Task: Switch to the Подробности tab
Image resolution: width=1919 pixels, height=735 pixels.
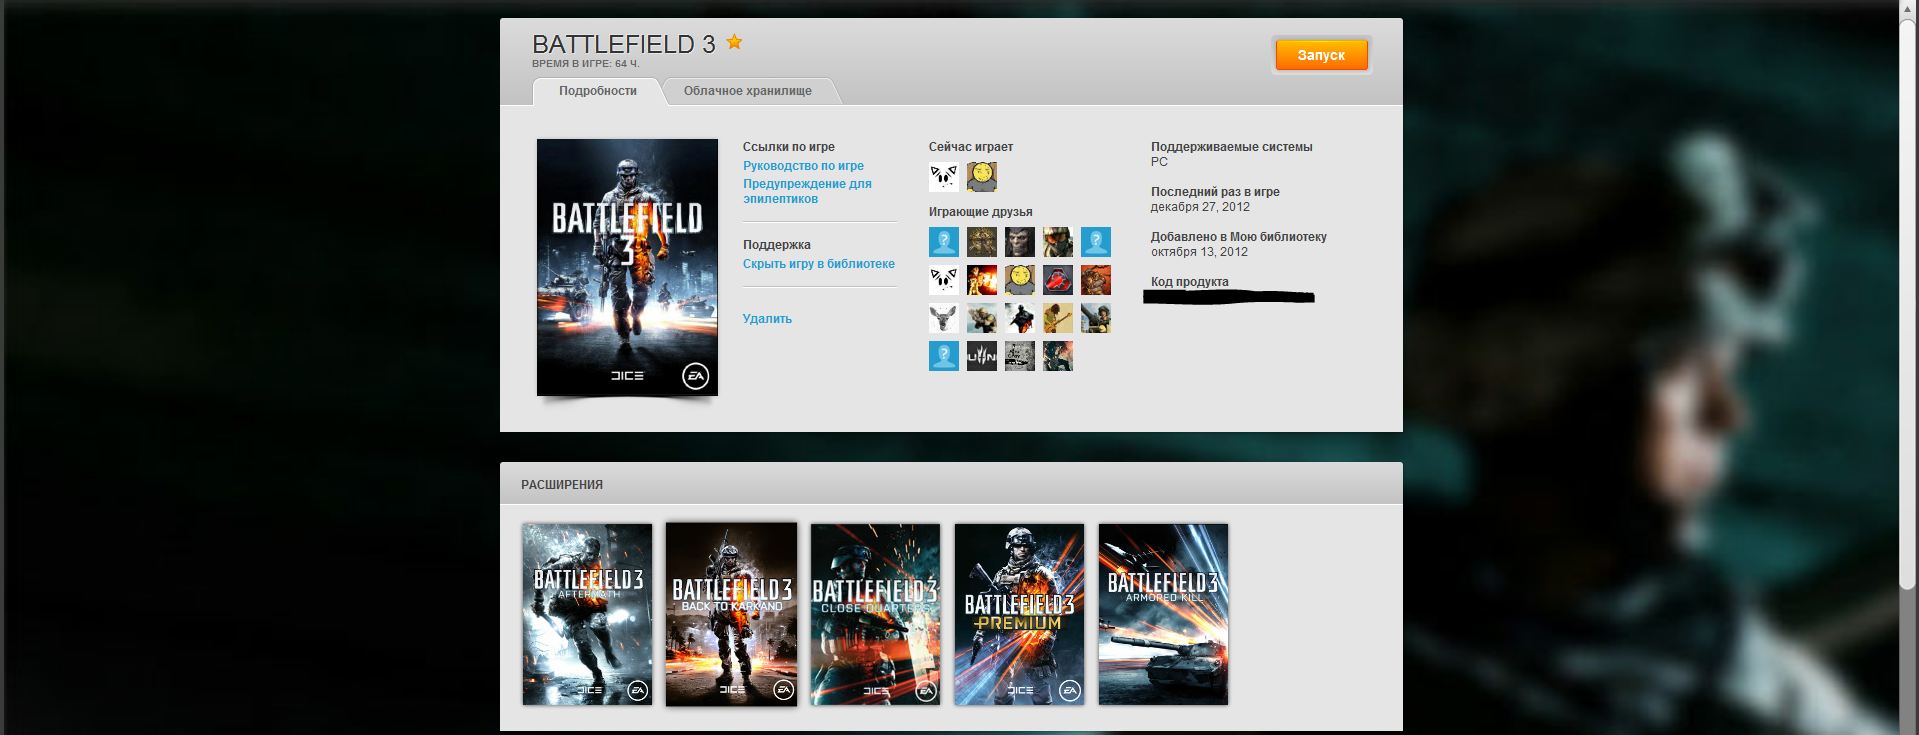Action: pos(598,91)
